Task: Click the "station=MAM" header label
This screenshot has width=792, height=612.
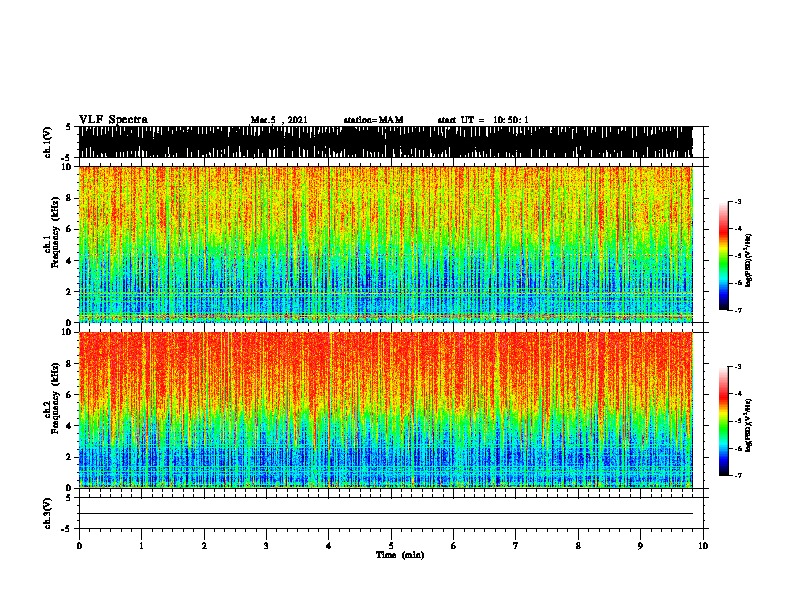Action: coord(373,120)
